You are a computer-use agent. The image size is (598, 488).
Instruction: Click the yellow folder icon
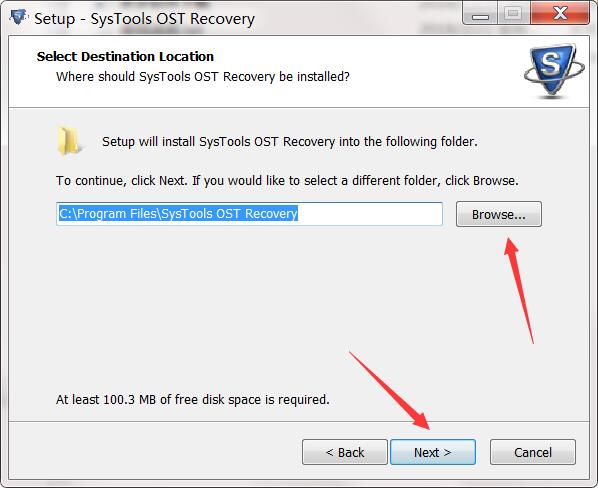tap(68, 141)
